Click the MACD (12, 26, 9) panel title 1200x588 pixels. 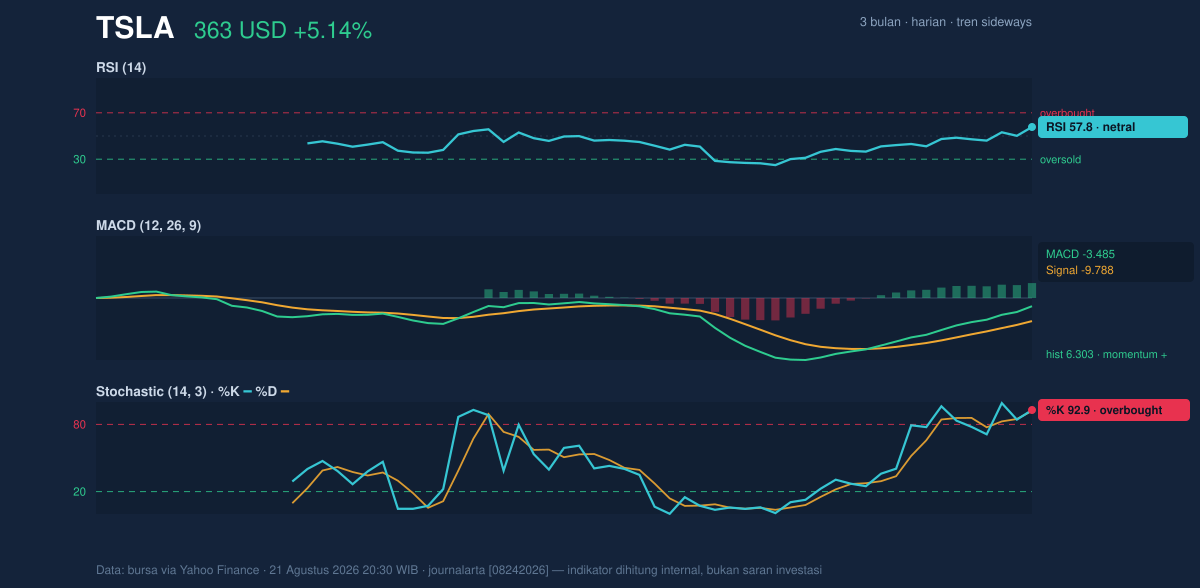148,226
